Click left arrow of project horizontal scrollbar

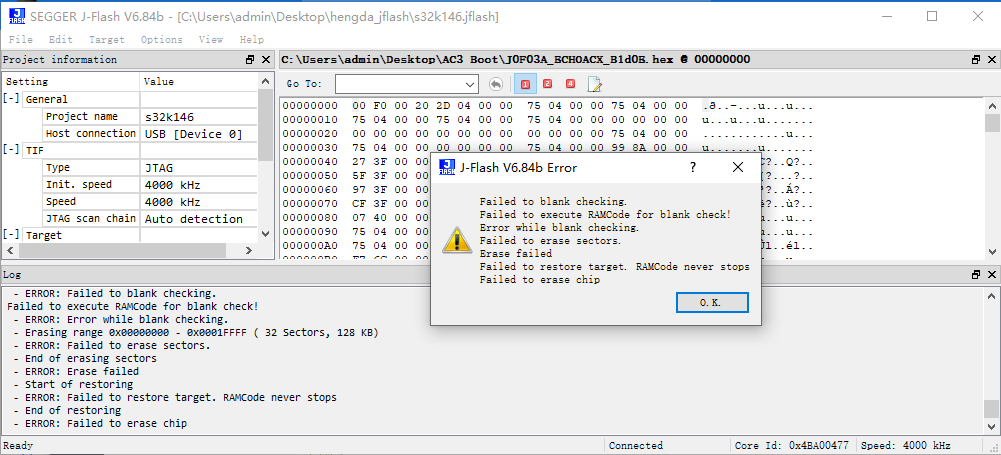[x=11, y=251]
